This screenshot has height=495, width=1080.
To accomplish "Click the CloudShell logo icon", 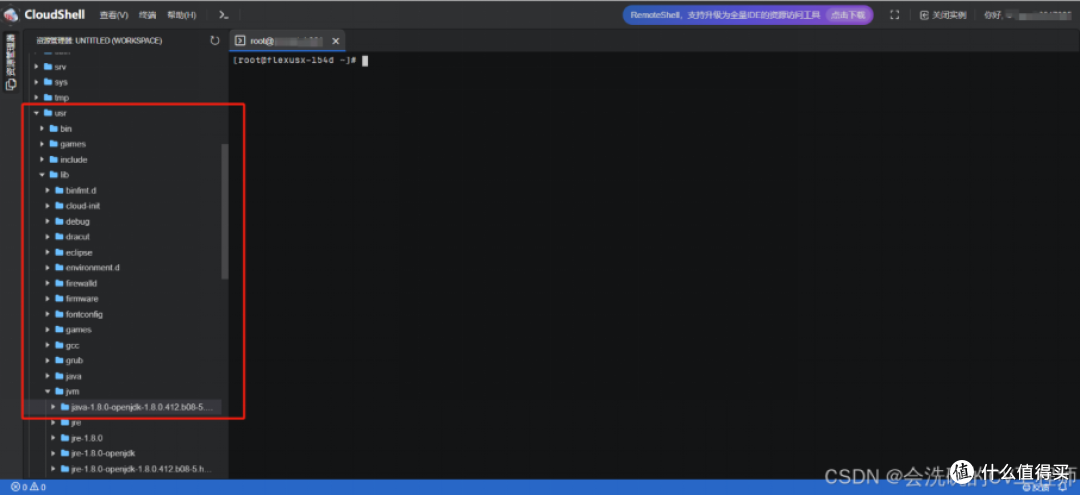I will coord(11,14).
